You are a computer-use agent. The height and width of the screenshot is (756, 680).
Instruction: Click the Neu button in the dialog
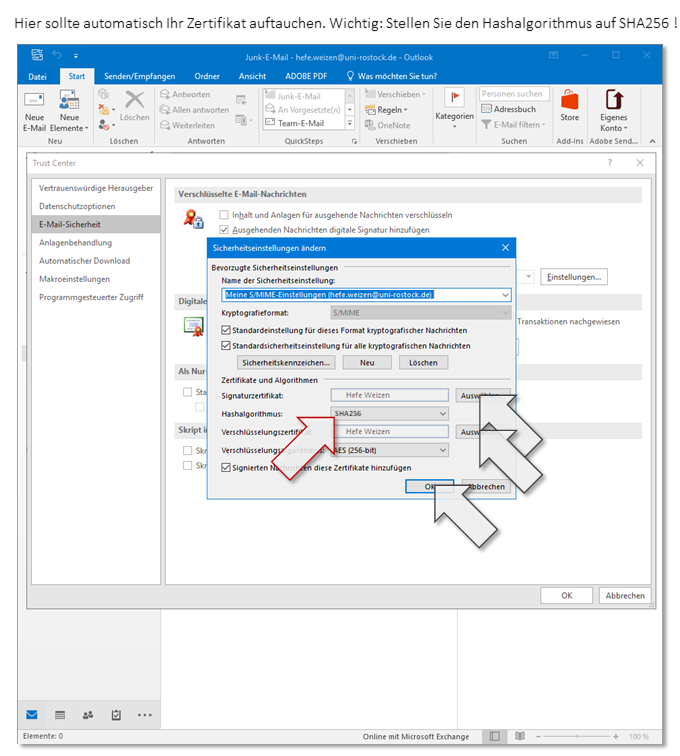point(367,363)
